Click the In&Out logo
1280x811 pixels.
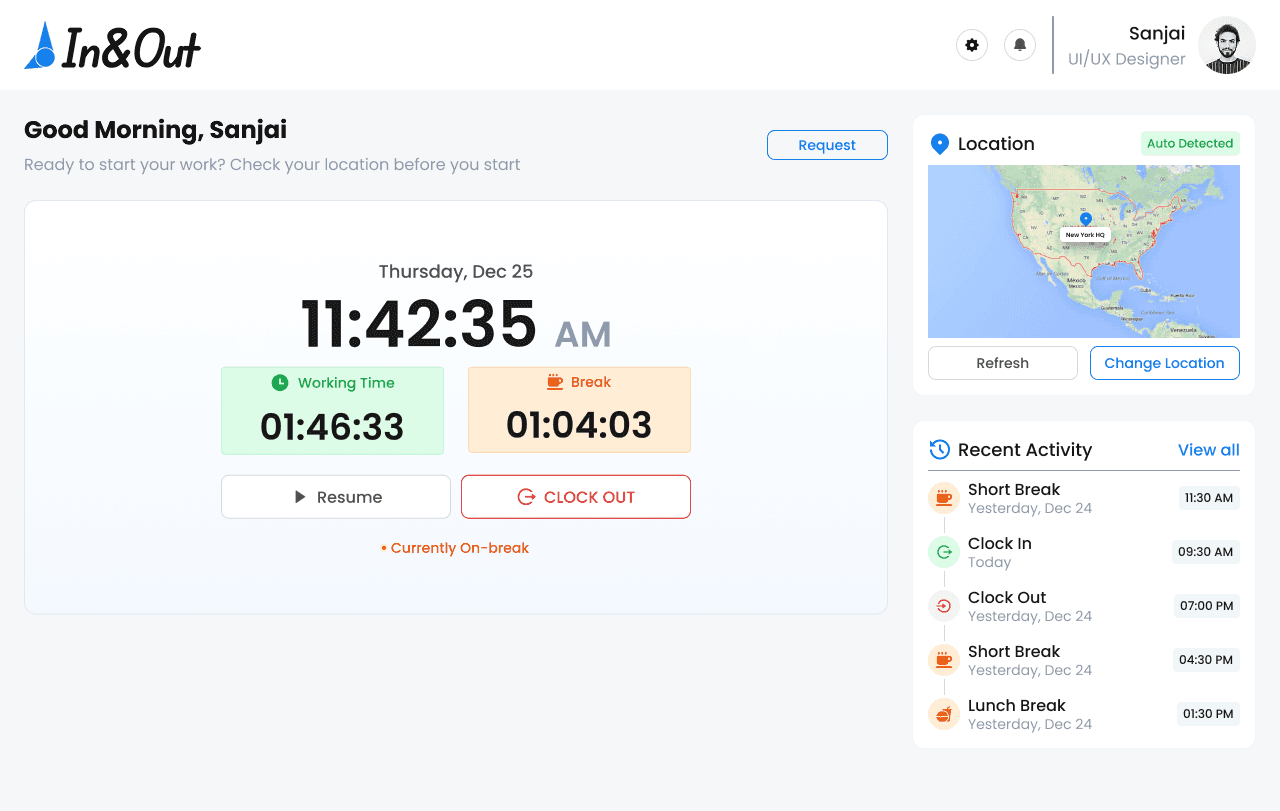[113, 46]
